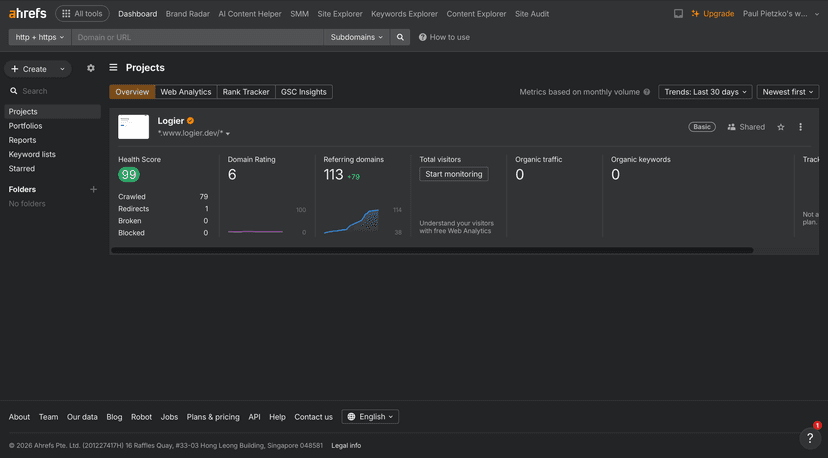828x458 pixels.
Task: Click the orange verified badge next to Logier
Action: coord(190,121)
